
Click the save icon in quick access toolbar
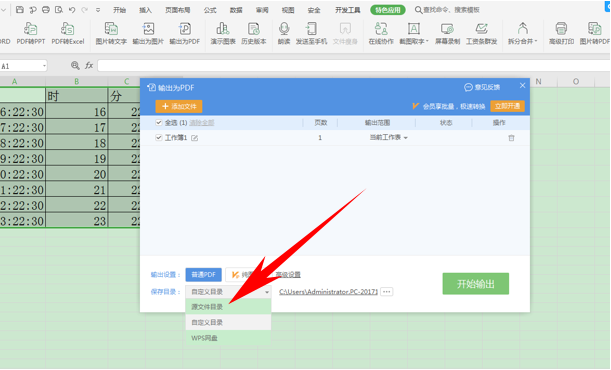[x=19, y=10]
